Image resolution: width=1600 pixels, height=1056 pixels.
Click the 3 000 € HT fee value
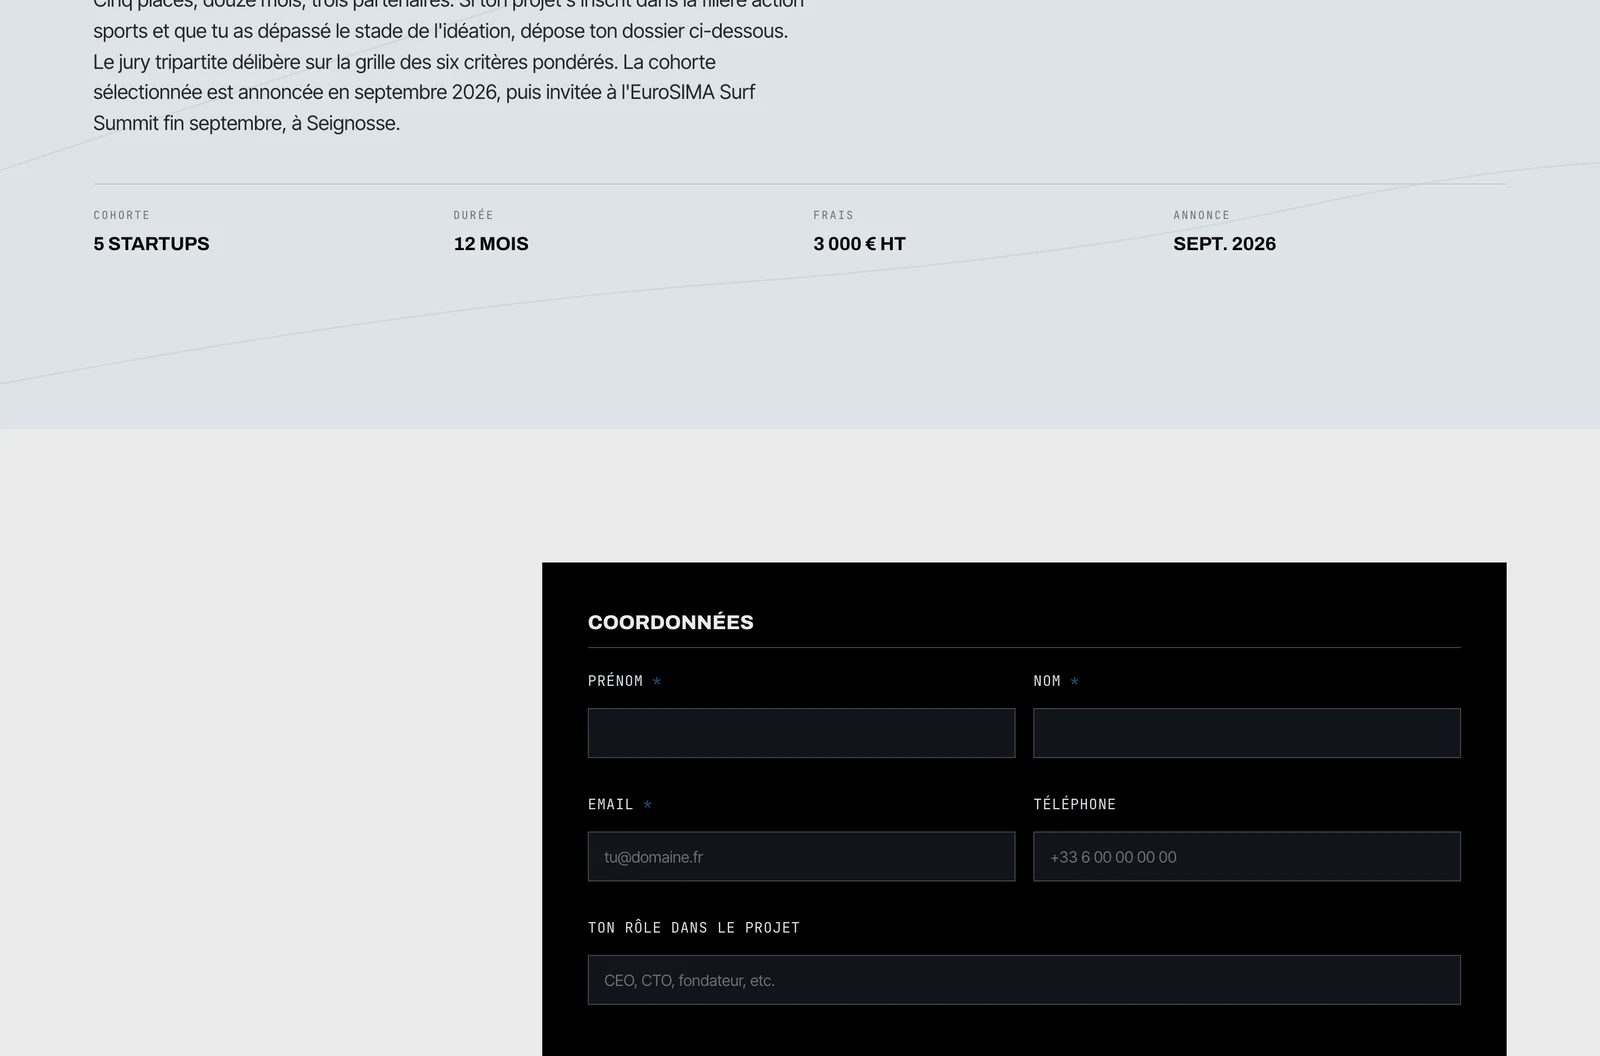coord(859,244)
